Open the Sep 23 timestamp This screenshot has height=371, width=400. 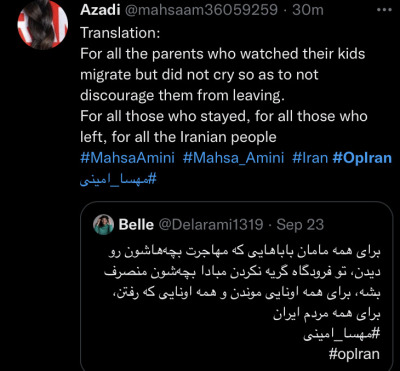pos(300,225)
